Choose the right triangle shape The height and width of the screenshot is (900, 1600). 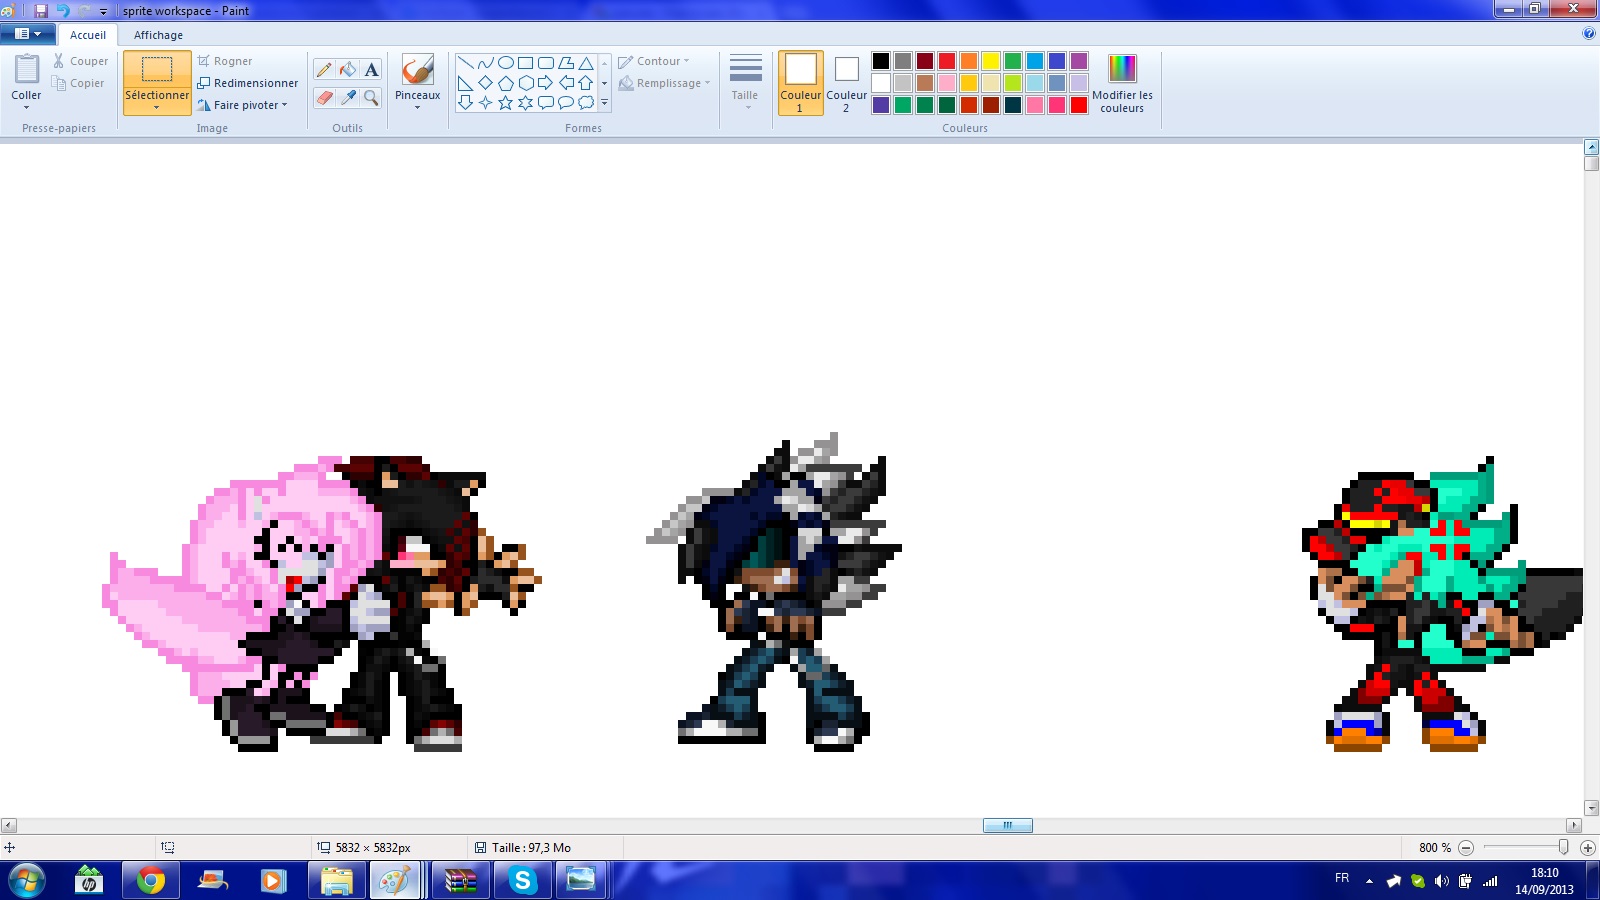point(466,82)
